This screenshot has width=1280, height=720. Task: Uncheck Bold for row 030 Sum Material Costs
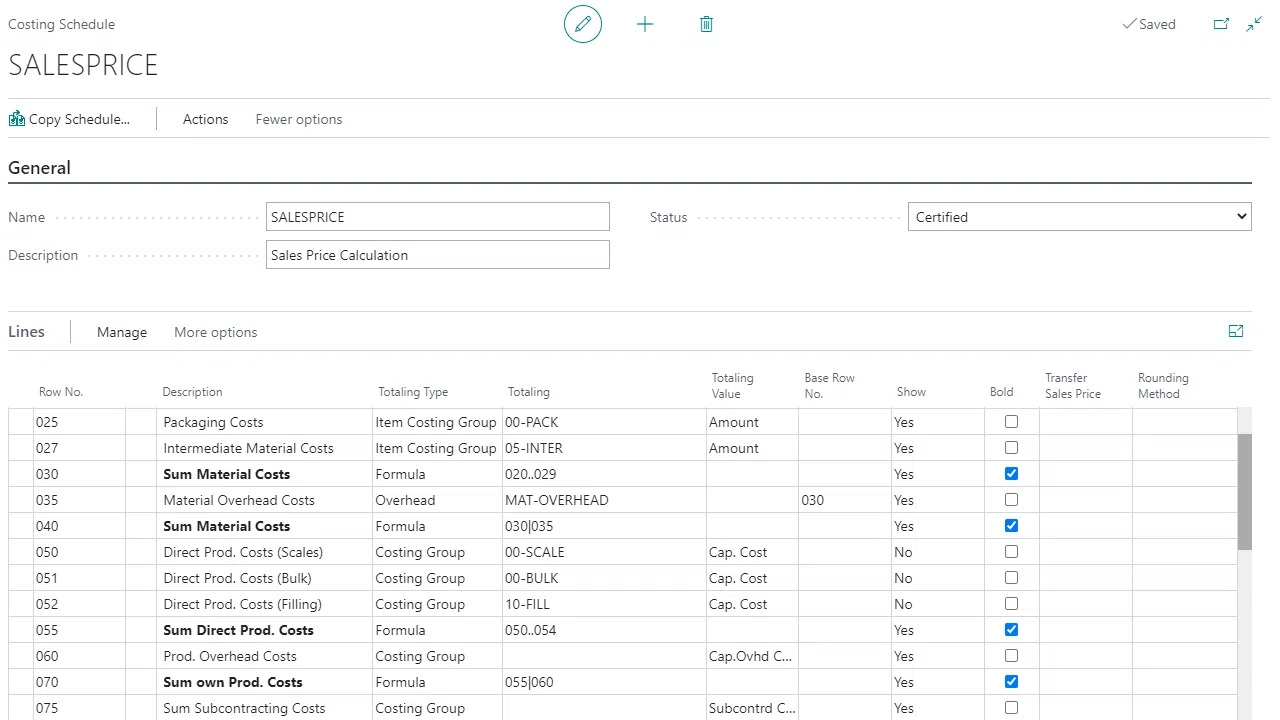(x=1011, y=474)
